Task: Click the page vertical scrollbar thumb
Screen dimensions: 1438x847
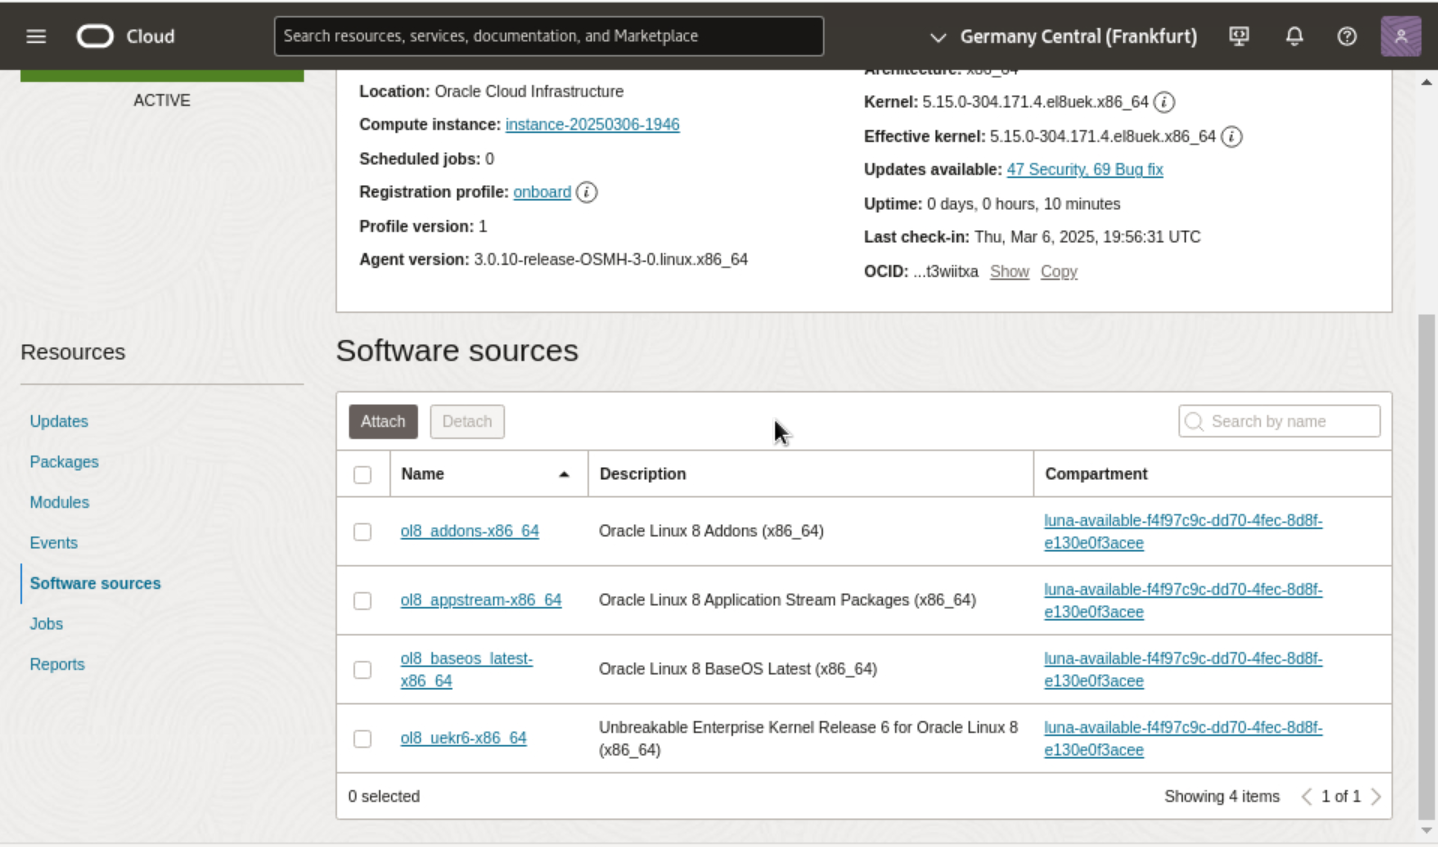Action: (1427, 567)
